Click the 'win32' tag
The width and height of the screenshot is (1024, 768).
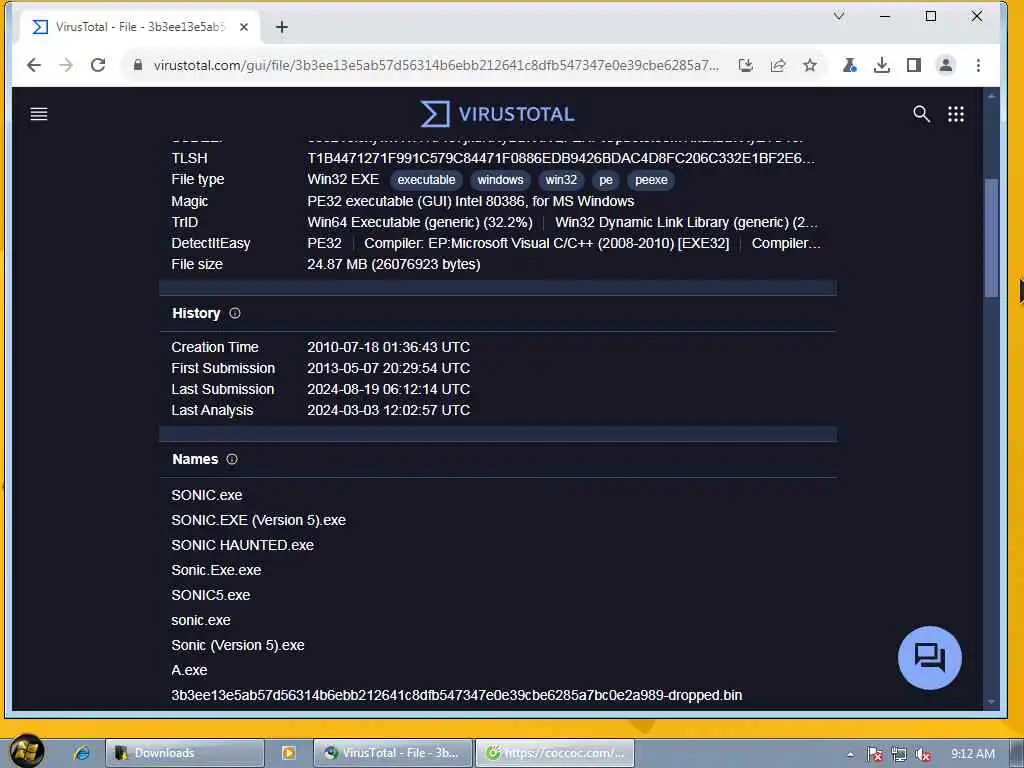[x=561, y=180]
